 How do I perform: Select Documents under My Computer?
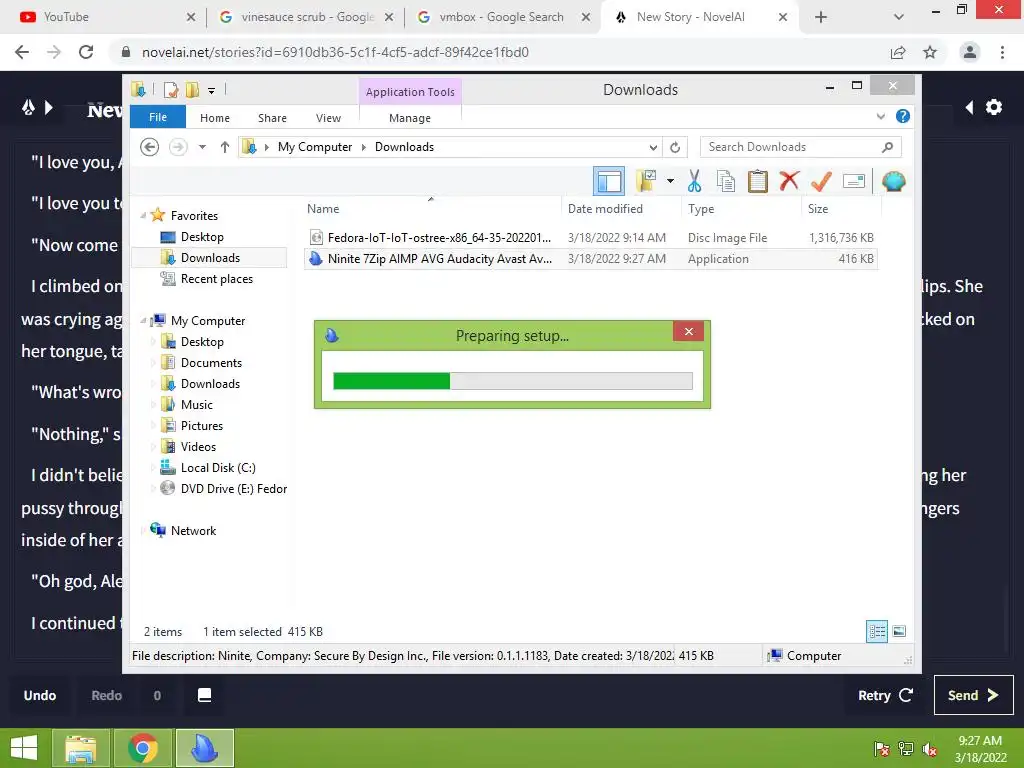pos(212,362)
